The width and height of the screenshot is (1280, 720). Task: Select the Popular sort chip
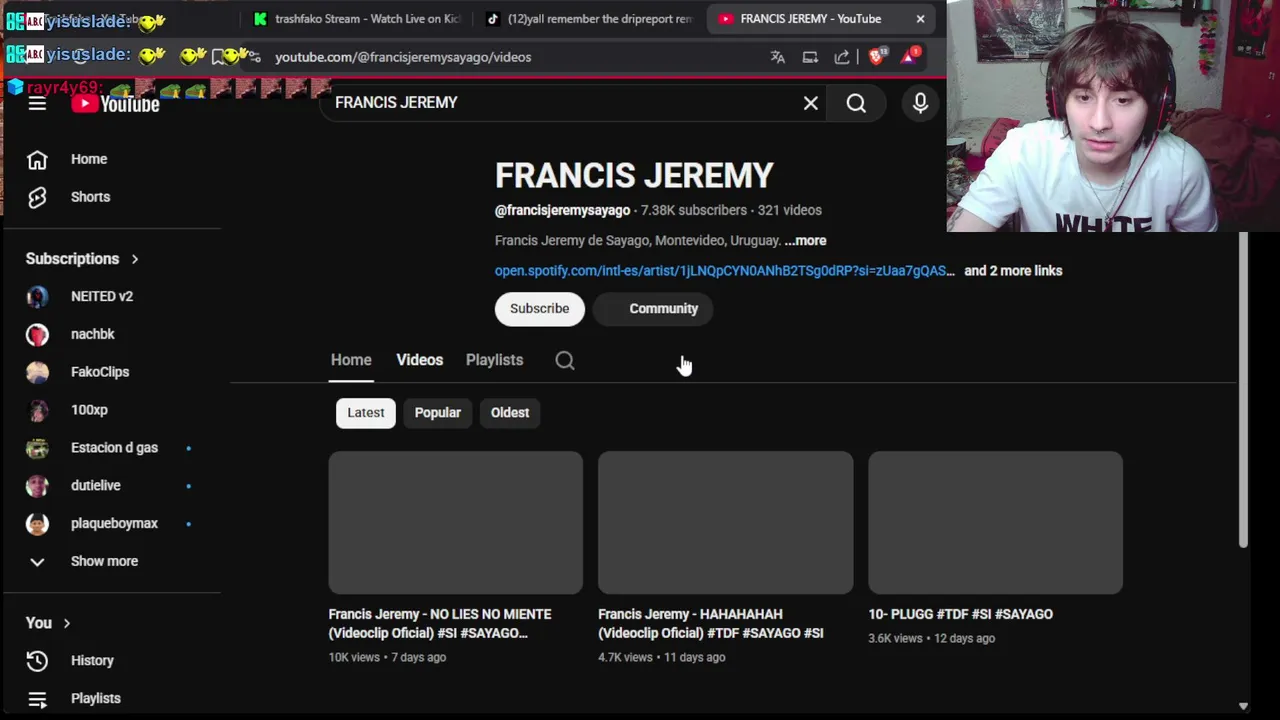[x=438, y=413]
